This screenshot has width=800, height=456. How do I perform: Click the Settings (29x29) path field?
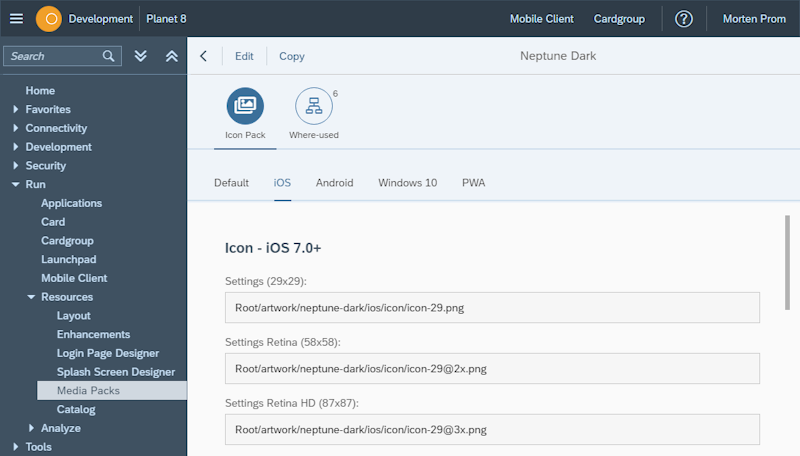pos(492,308)
